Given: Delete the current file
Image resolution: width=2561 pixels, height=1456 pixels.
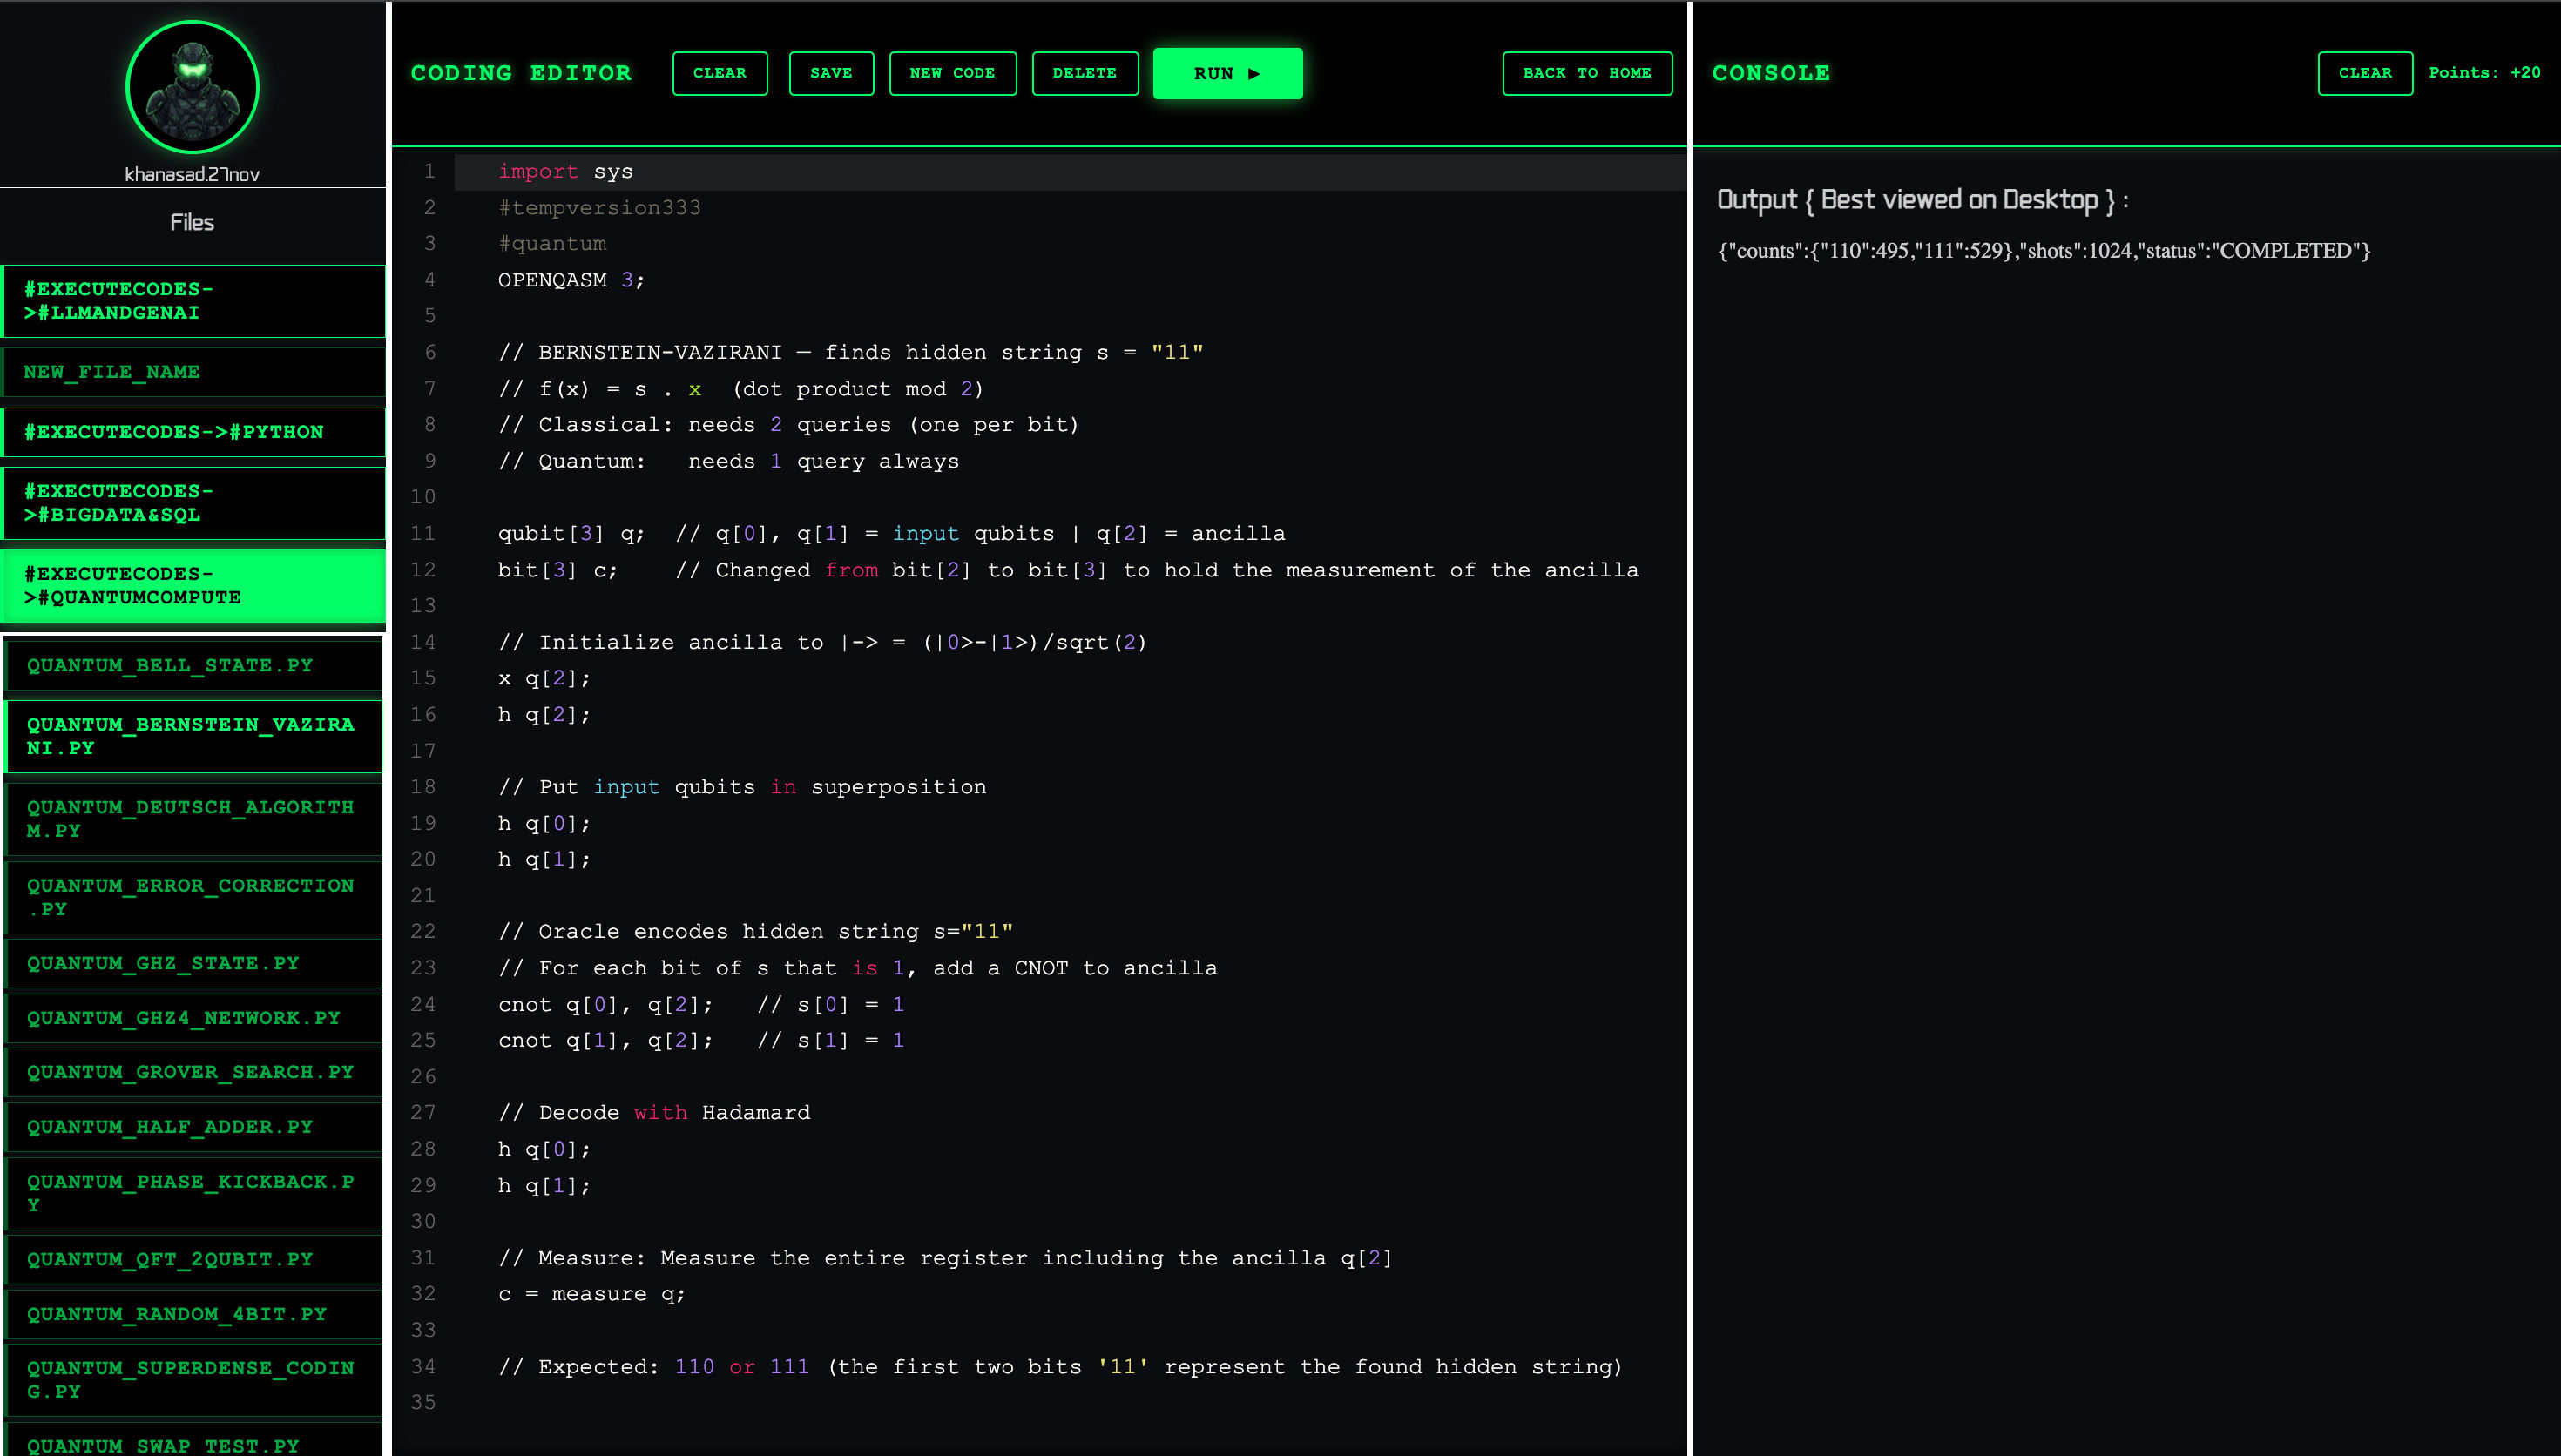Looking at the screenshot, I should (x=1084, y=73).
